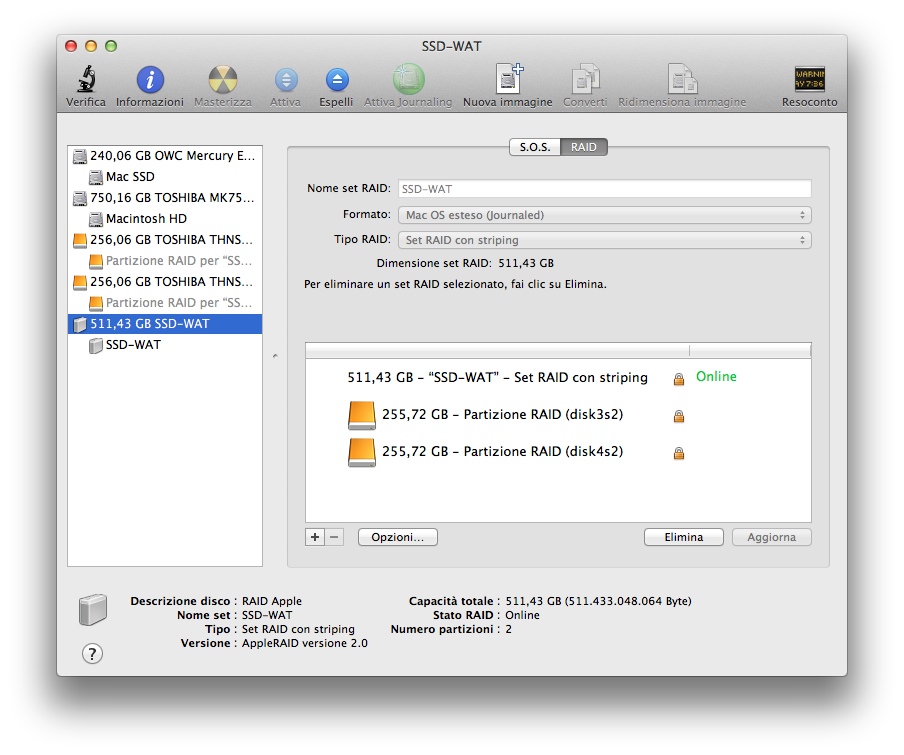Click the Aggiorna button

coord(770,537)
